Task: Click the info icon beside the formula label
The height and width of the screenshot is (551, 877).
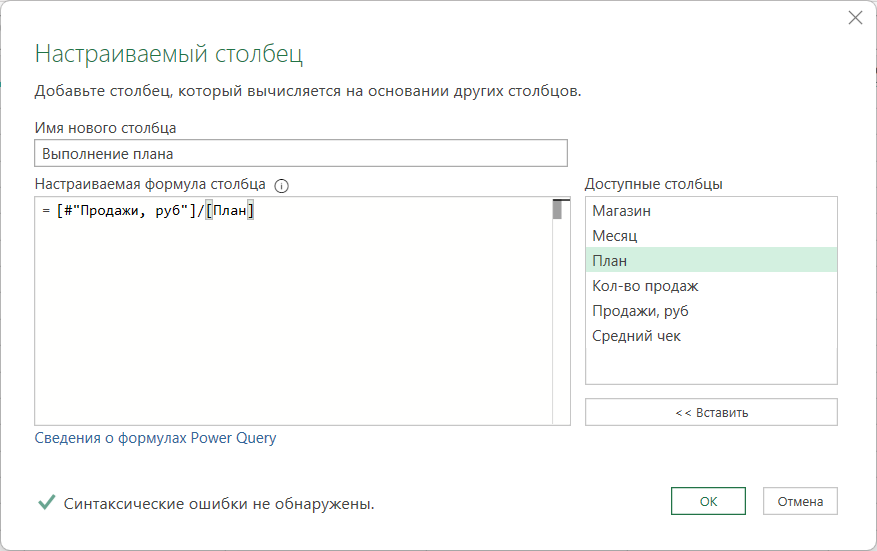Action: tap(281, 185)
